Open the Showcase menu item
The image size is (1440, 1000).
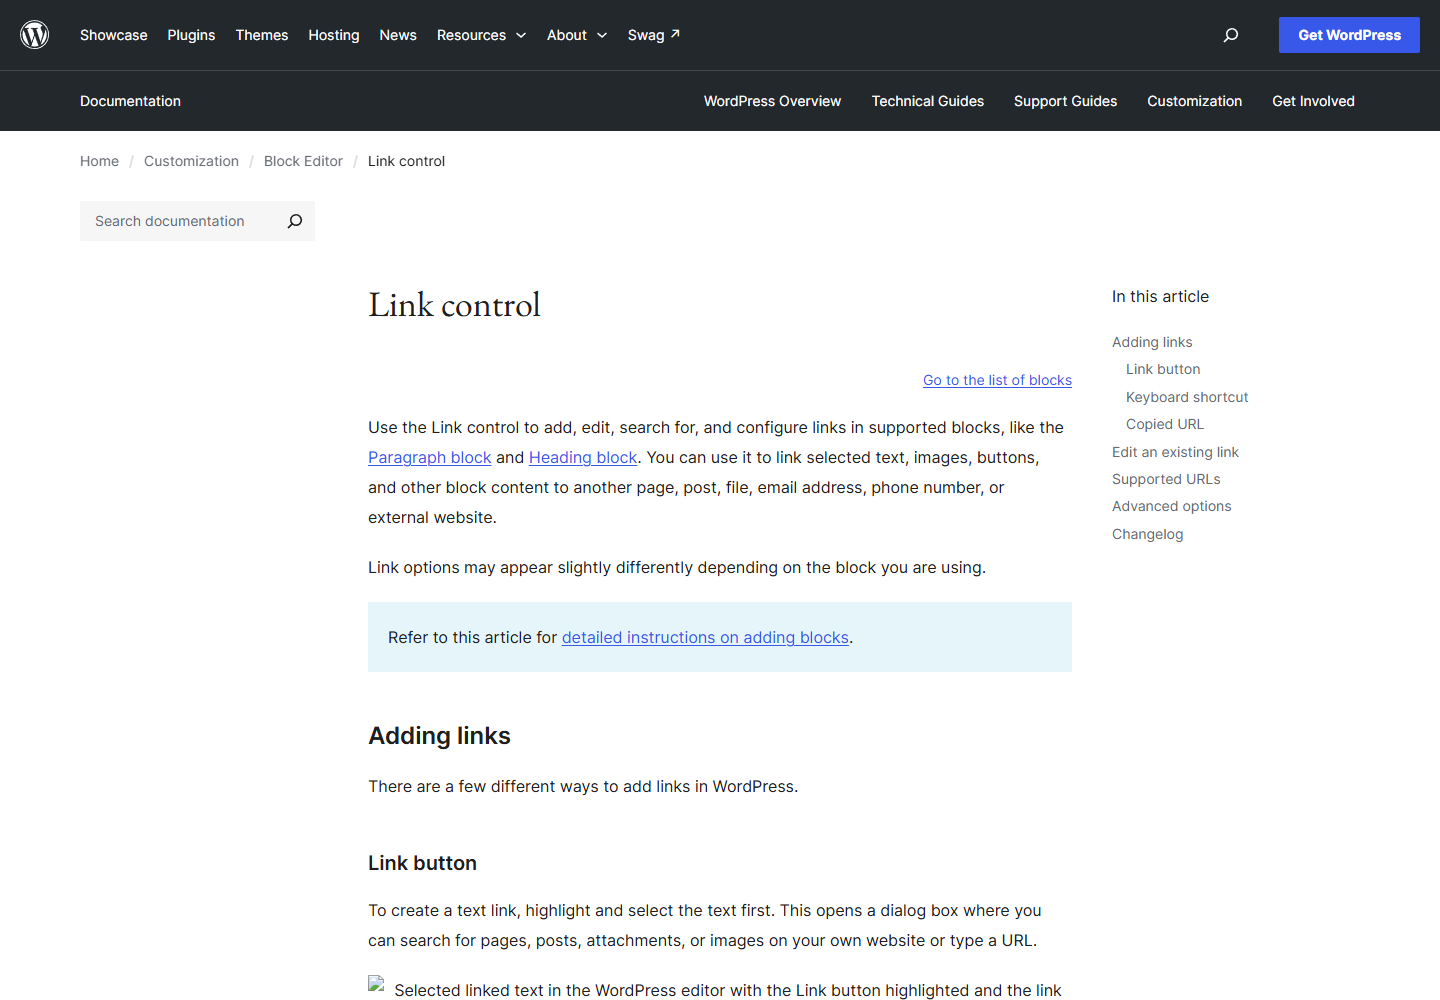pos(114,35)
